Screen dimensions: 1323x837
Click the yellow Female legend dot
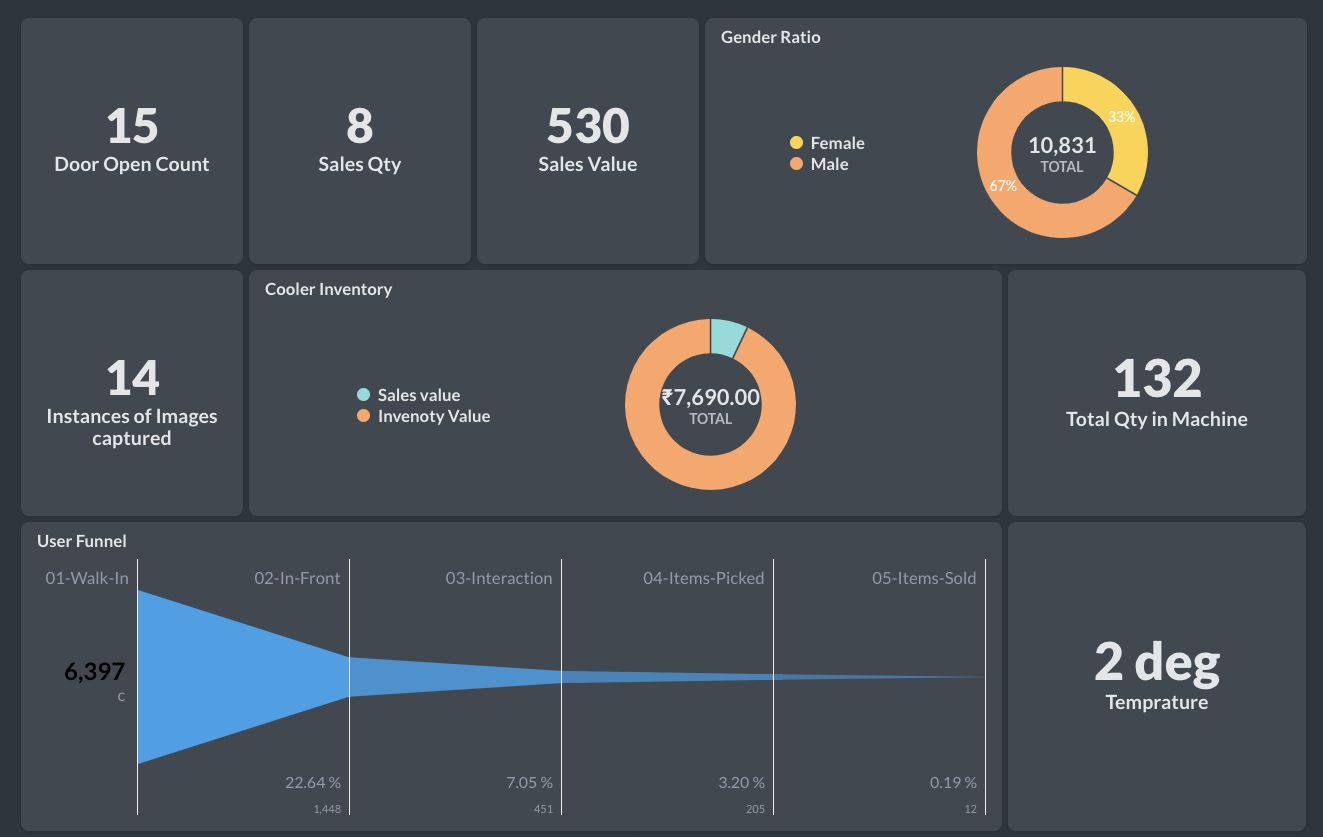click(x=796, y=143)
